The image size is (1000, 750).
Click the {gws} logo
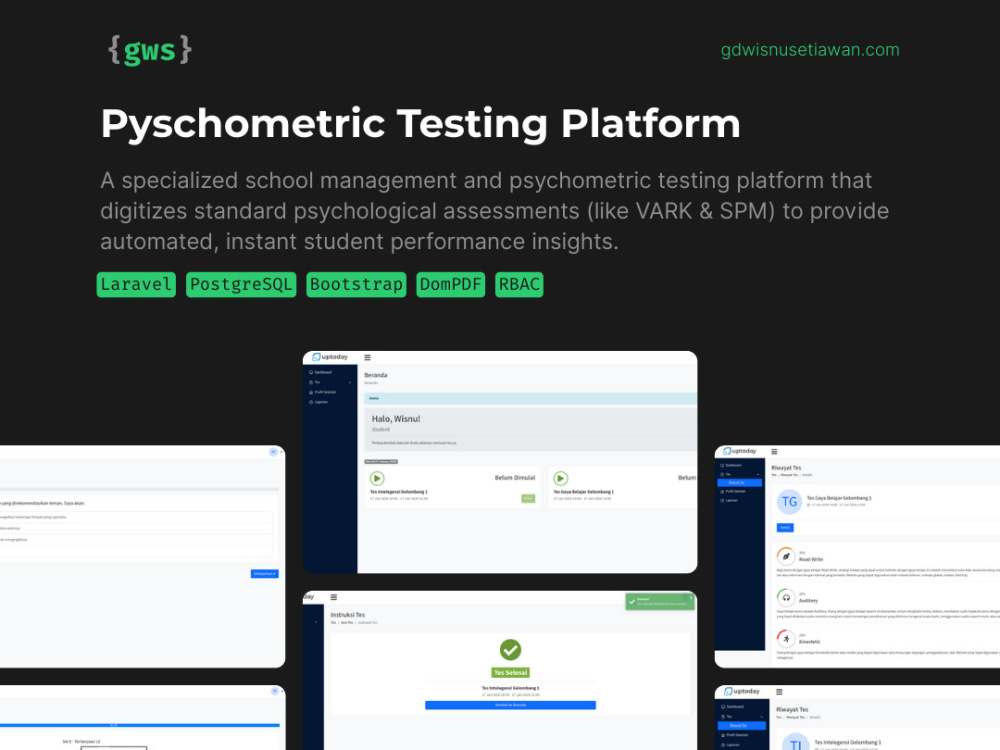click(150, 50)
